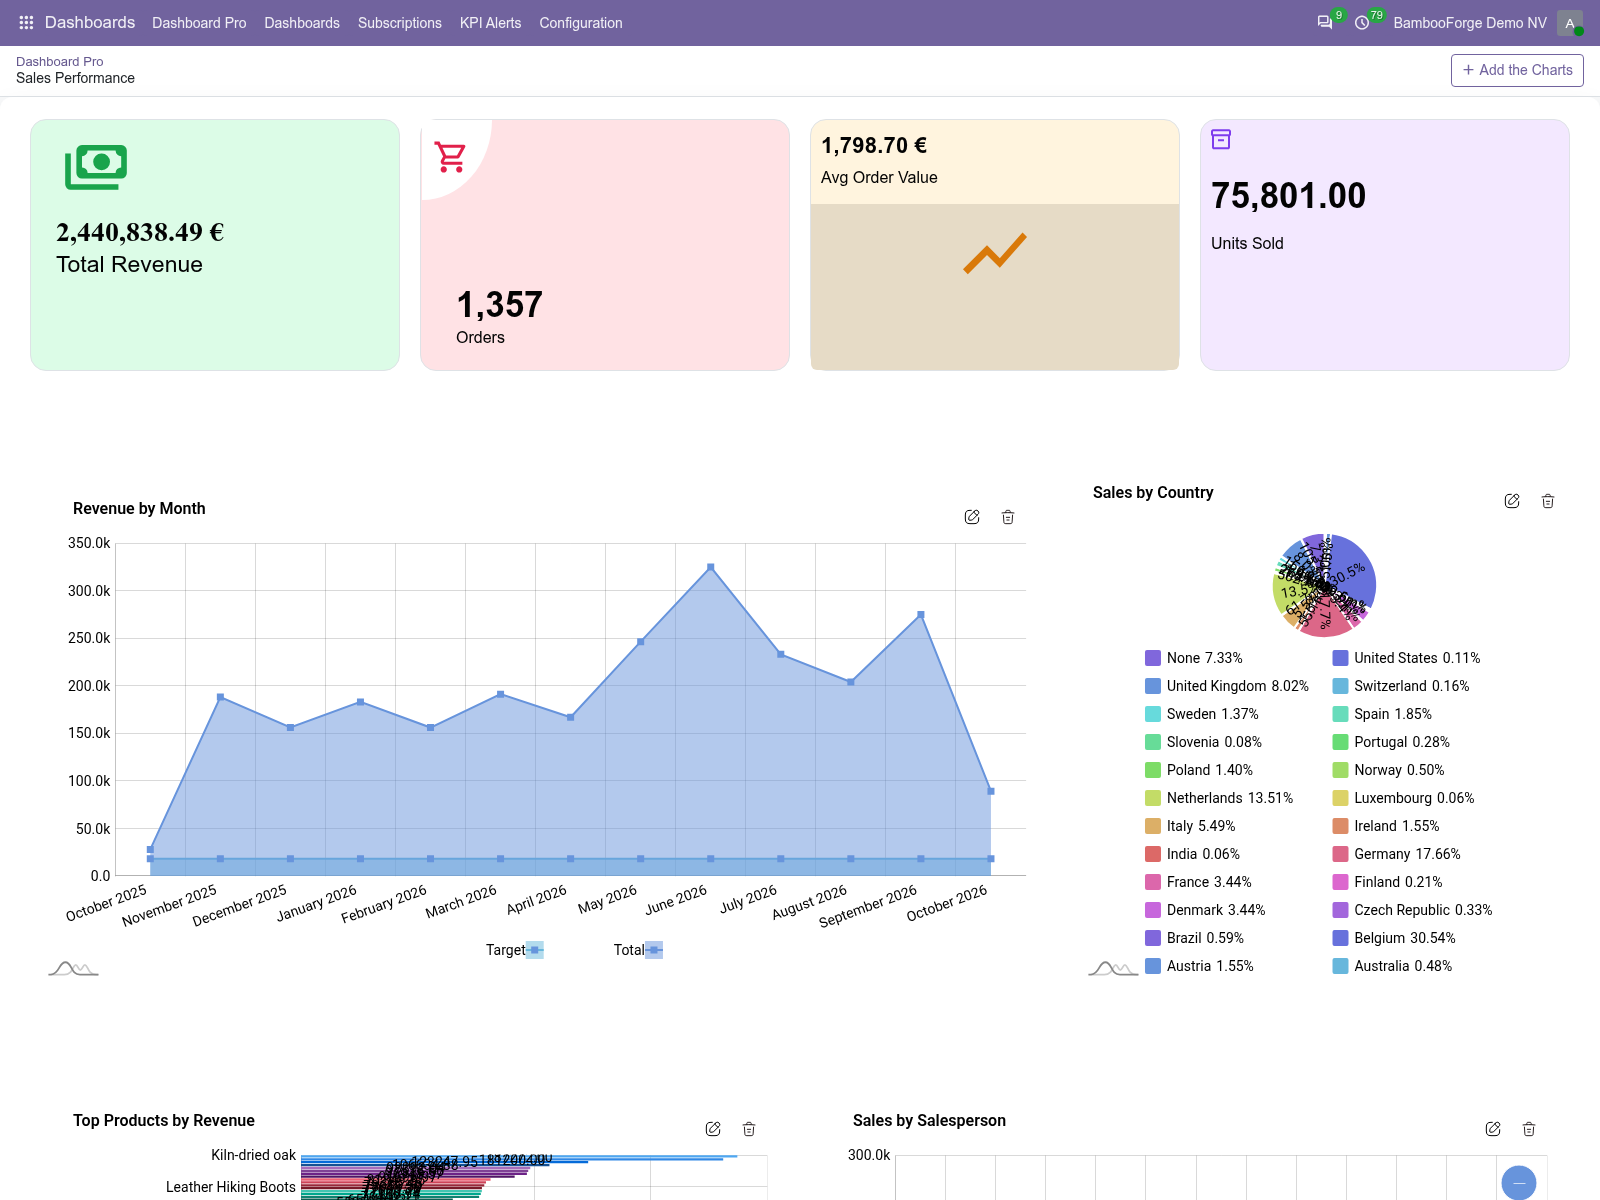Toggle Sweden 1.37% in the pie legend
1600x1200 pixels.
coord(1202,714)
